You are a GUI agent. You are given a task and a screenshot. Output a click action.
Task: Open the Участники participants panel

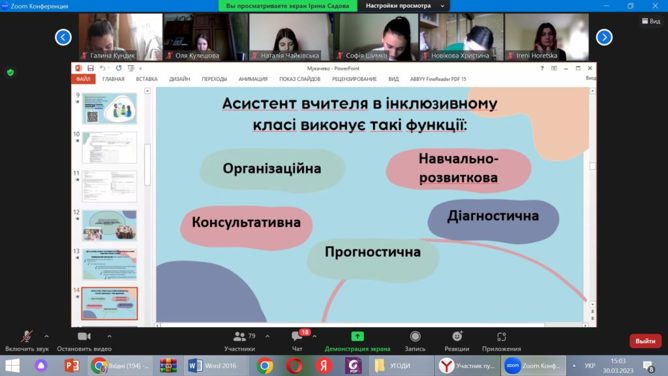click(240, 341)
